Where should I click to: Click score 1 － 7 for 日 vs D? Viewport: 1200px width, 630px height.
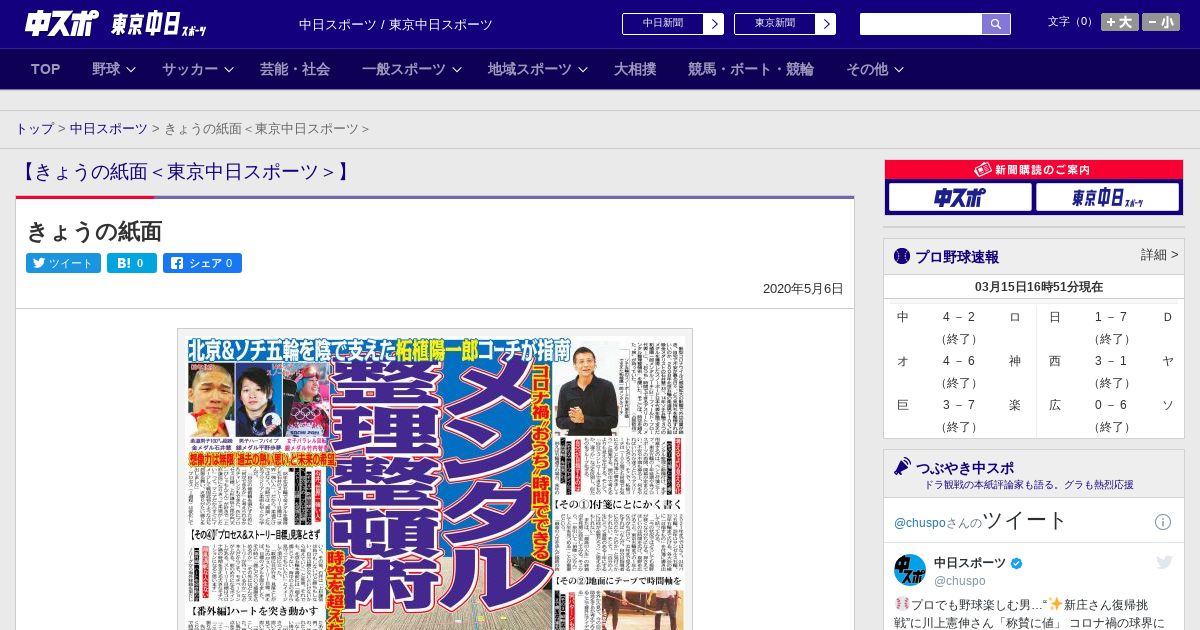tap(1111, 317)
